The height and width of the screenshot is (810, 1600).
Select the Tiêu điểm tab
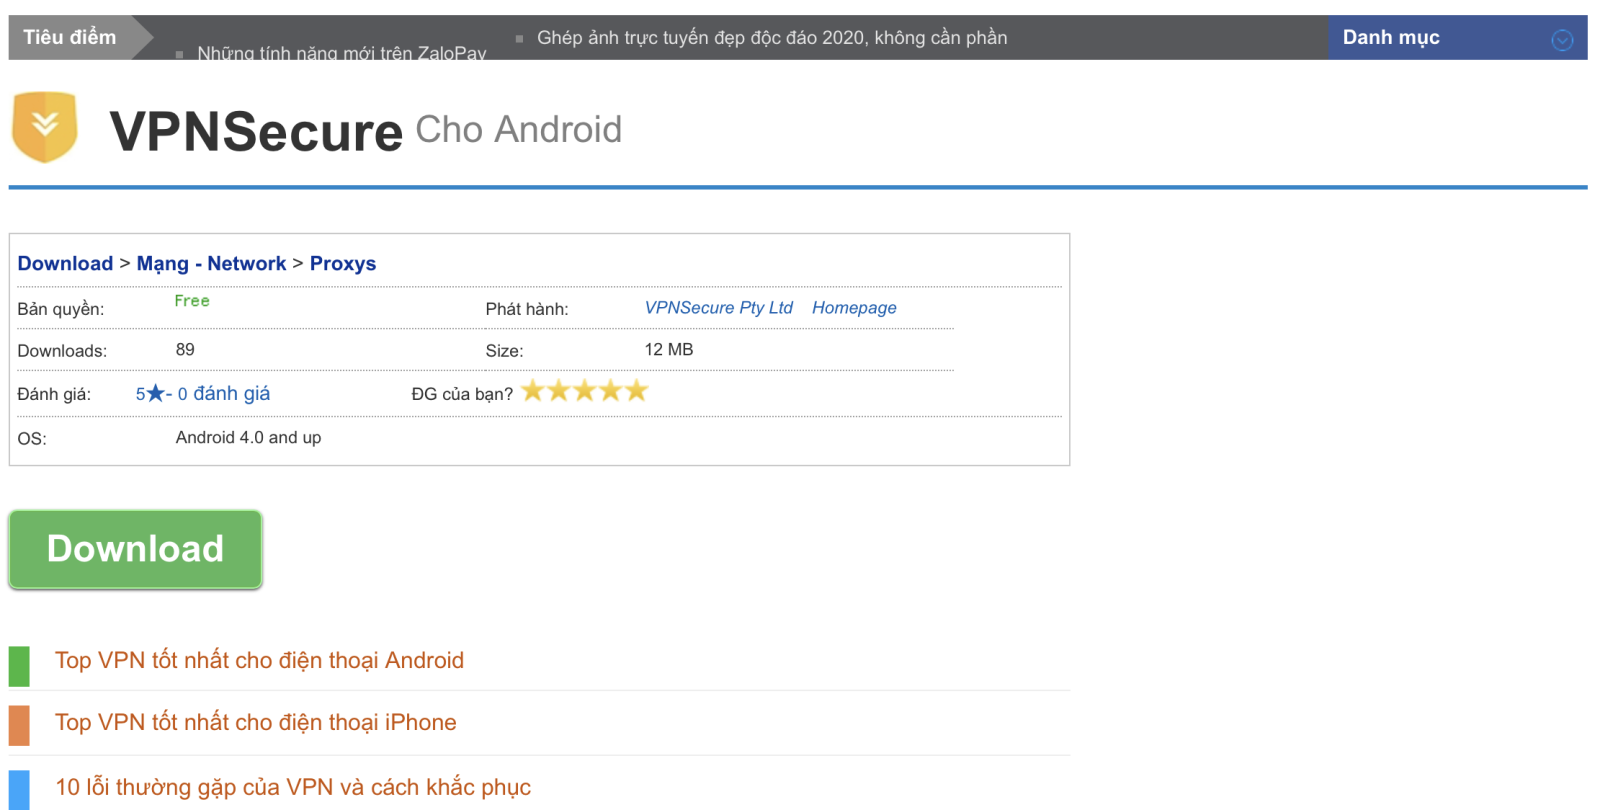(x=70, y=37)
